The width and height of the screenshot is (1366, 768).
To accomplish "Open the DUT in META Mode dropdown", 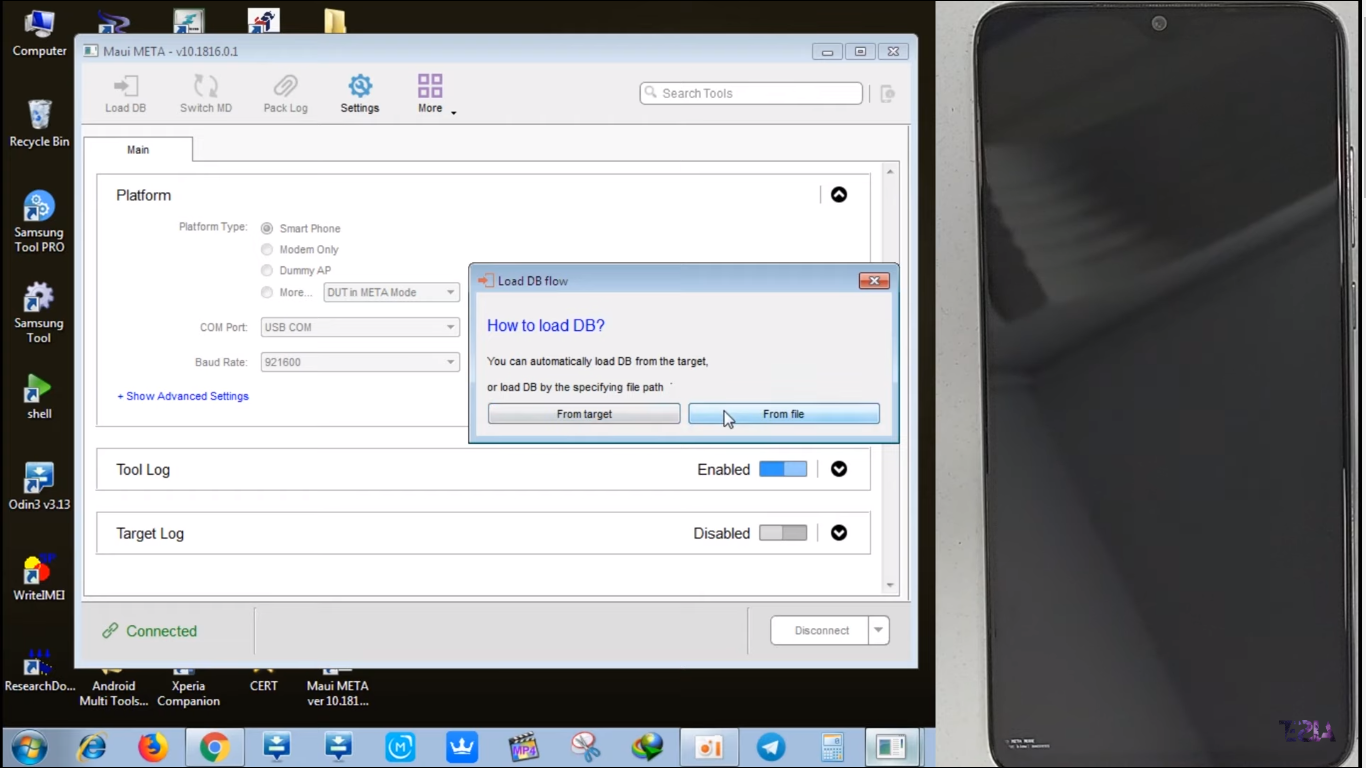I will pyautogui.click(x=391, y=292).
